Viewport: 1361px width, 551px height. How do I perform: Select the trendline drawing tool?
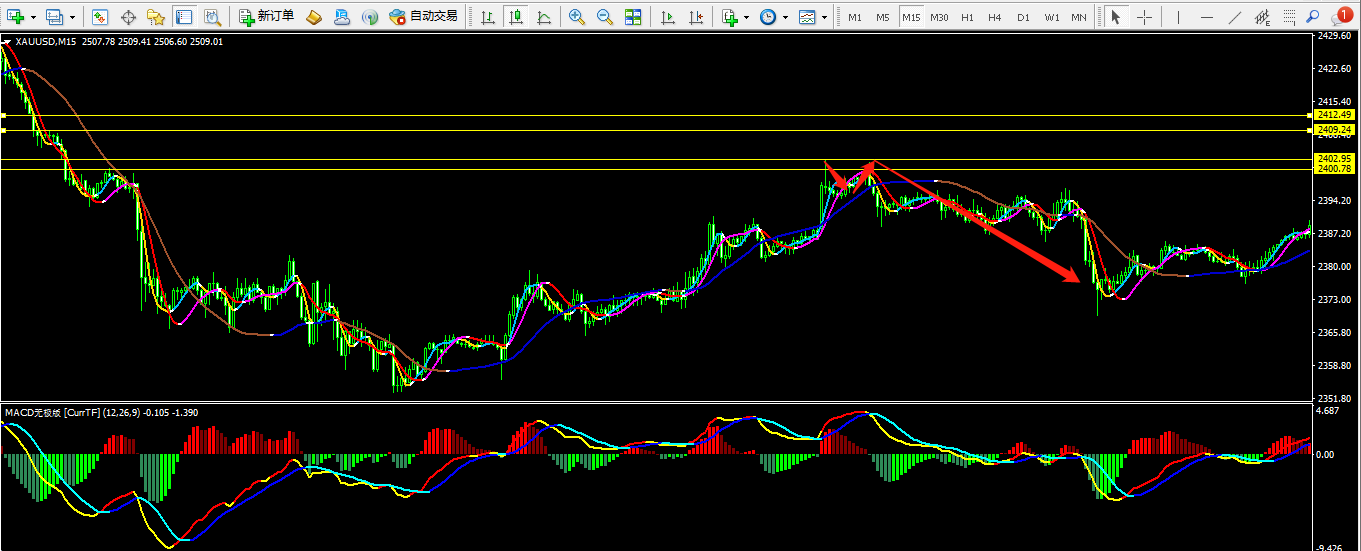click(1236, 17)
